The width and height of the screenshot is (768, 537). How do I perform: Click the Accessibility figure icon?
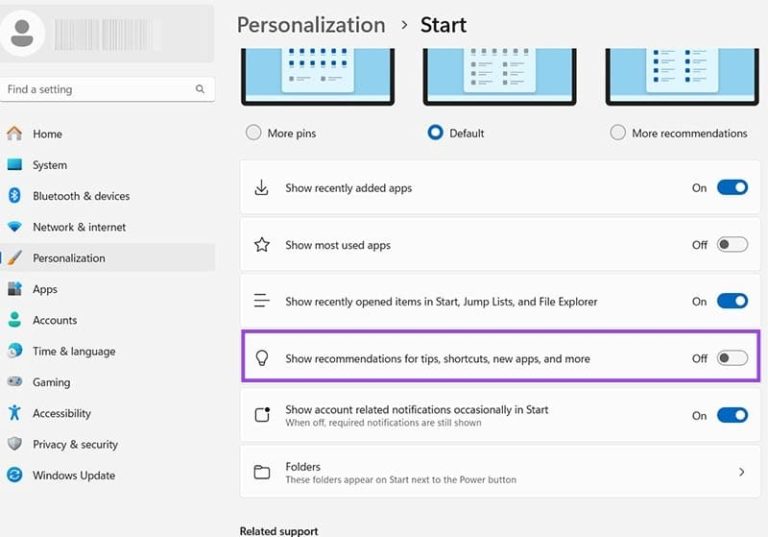point(15,413)
